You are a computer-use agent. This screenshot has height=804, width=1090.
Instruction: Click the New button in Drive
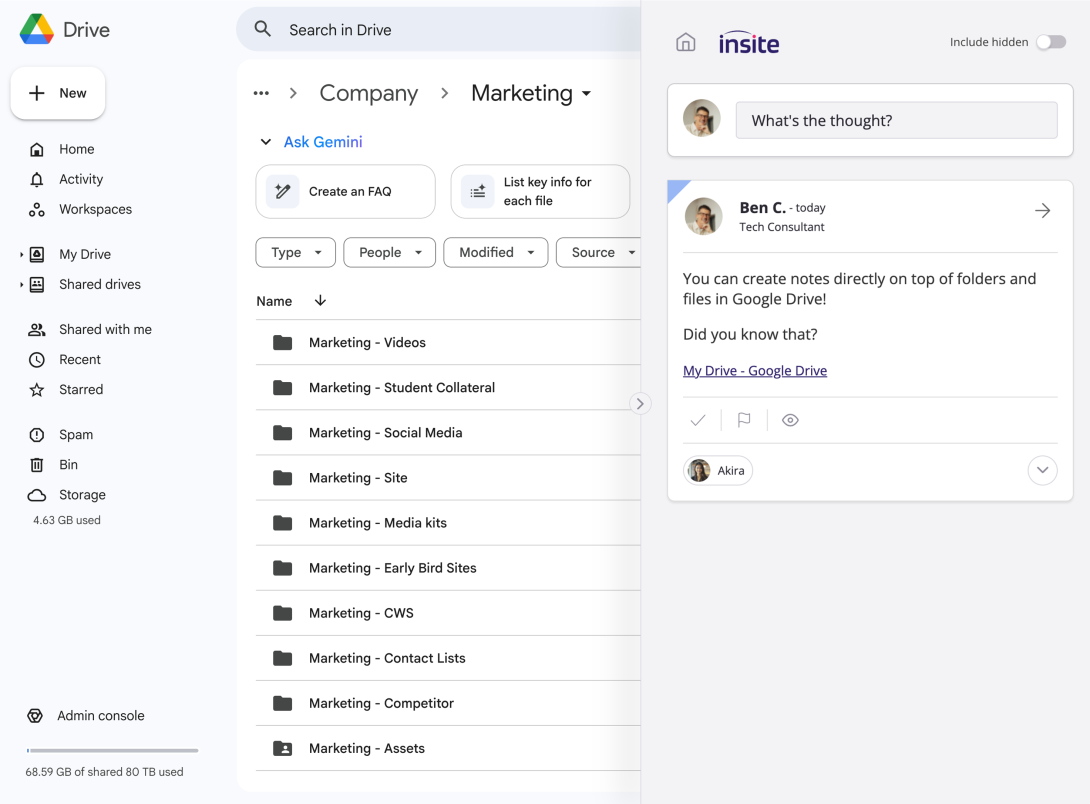[57, 93]
